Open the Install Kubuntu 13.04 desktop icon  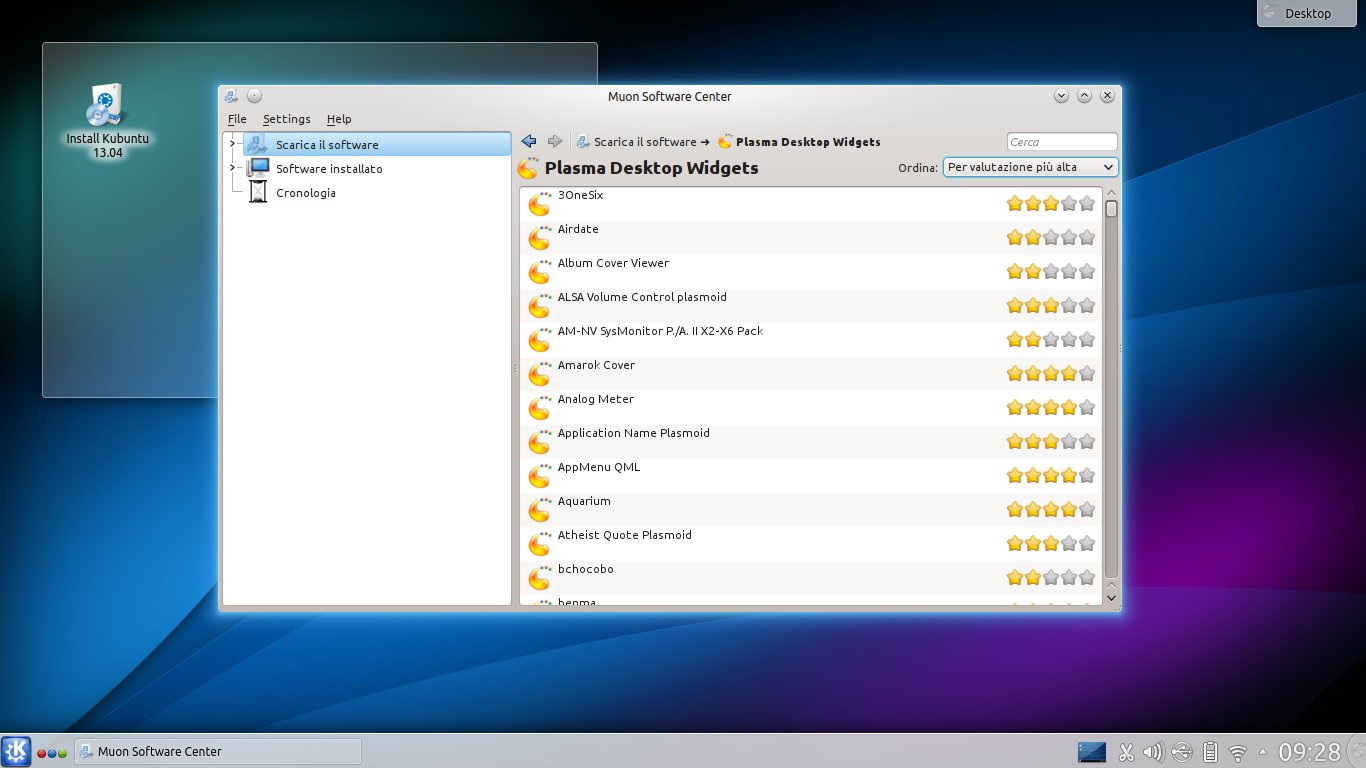107,120
